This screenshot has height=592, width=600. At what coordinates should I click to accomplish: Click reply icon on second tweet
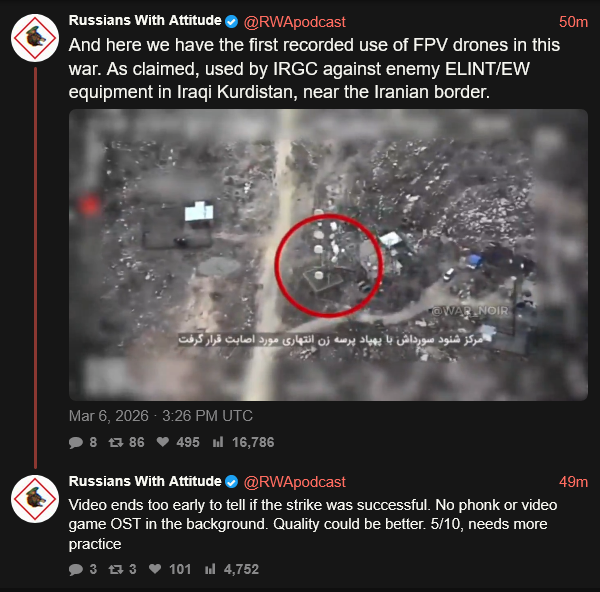tap(76, 569)
